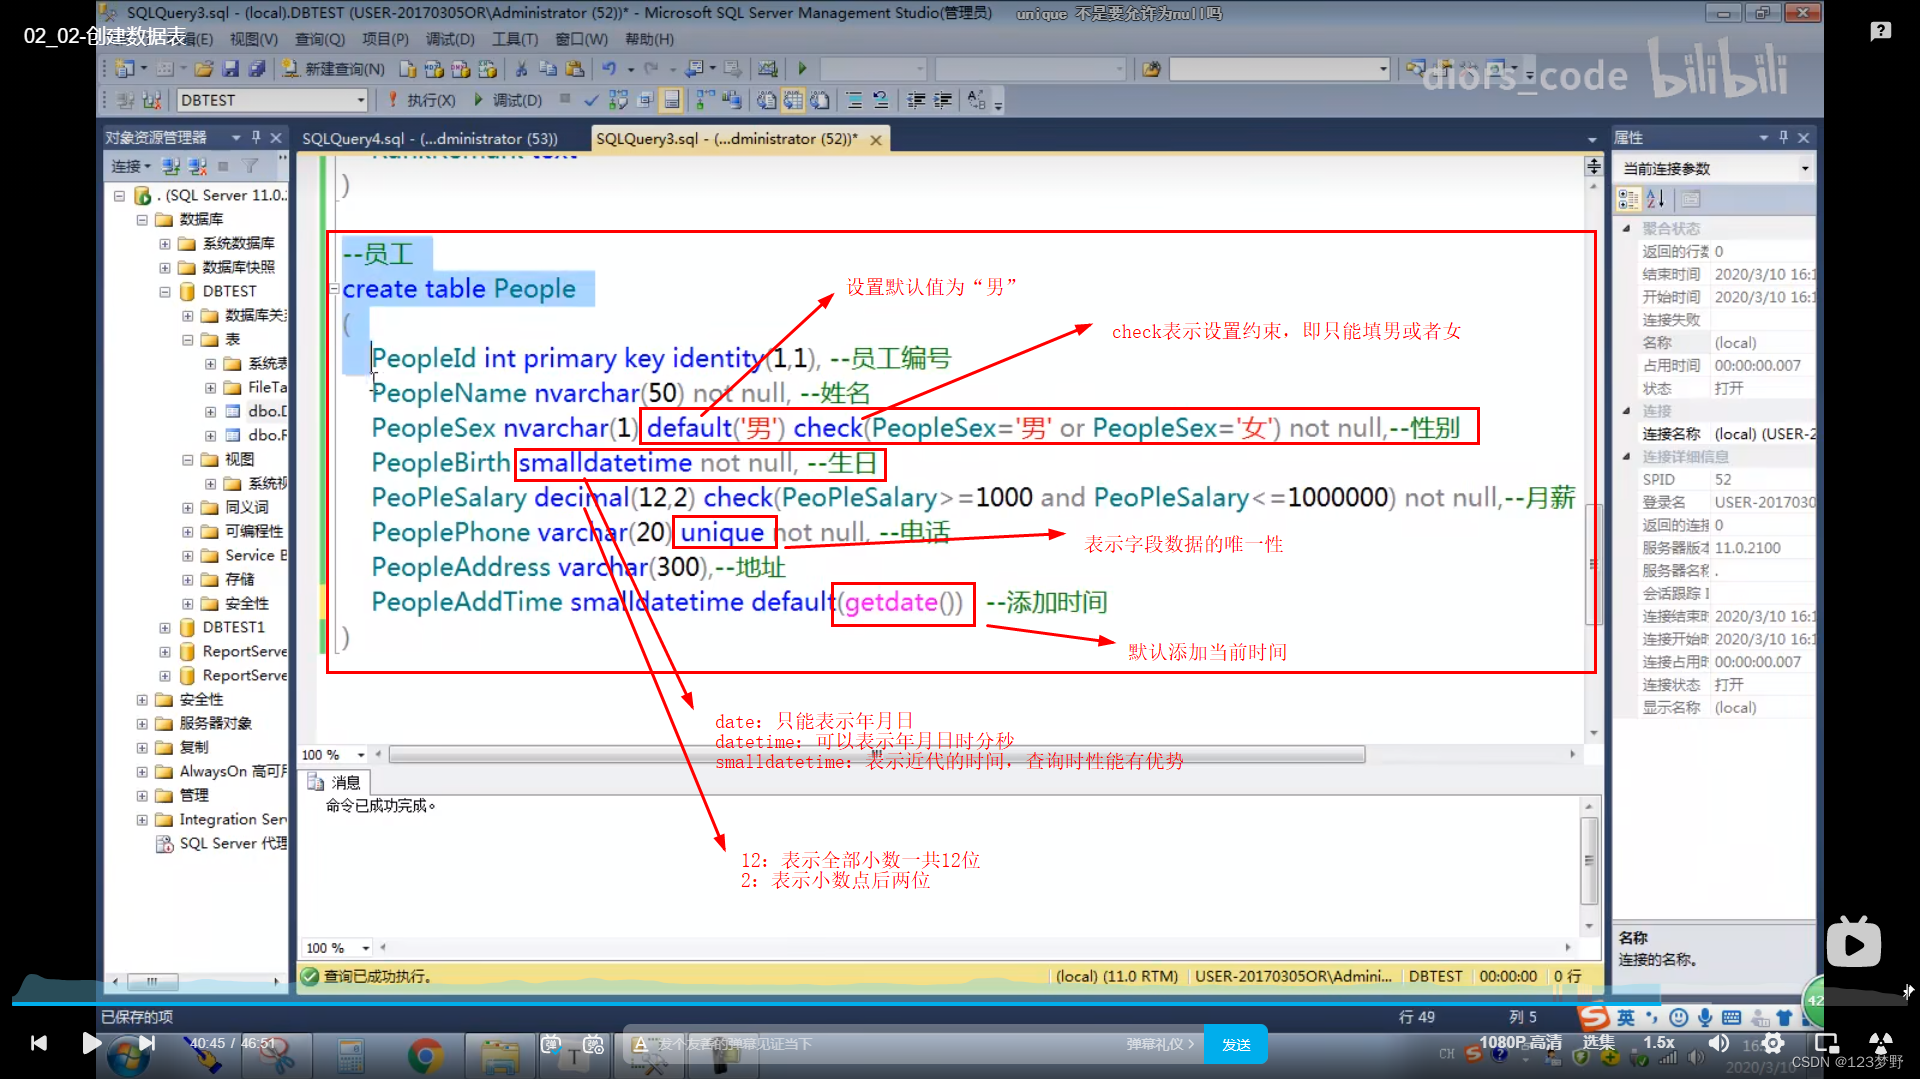Click the 1.5x playback speed button
Screen dimensions: 1920x1079
[x=1659, y=1042]
